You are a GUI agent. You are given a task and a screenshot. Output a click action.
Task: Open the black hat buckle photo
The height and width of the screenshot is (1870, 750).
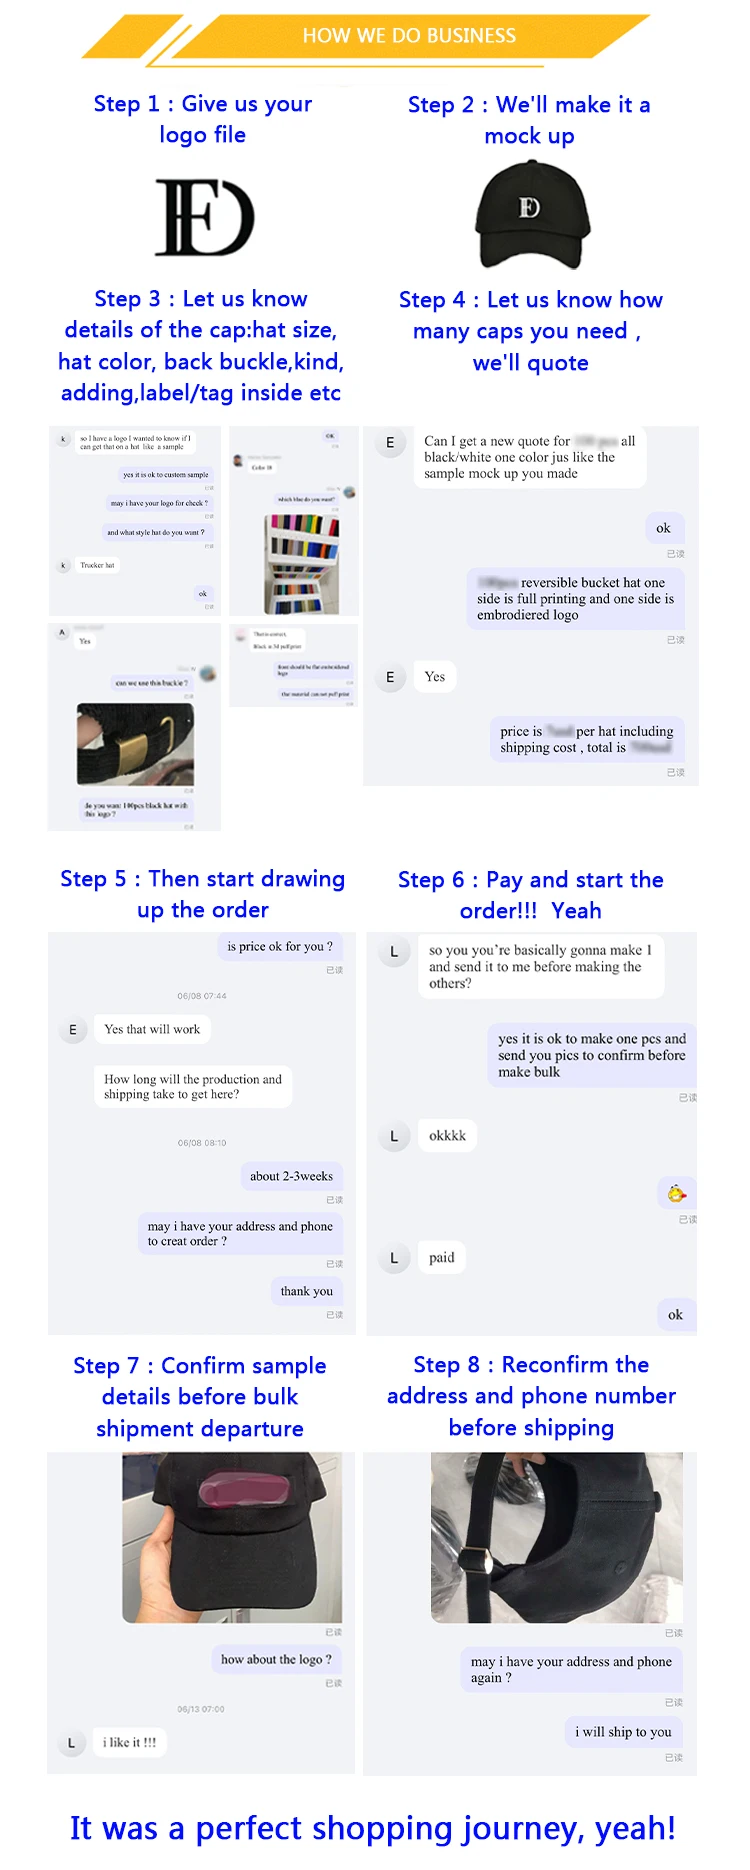point(135,744)
